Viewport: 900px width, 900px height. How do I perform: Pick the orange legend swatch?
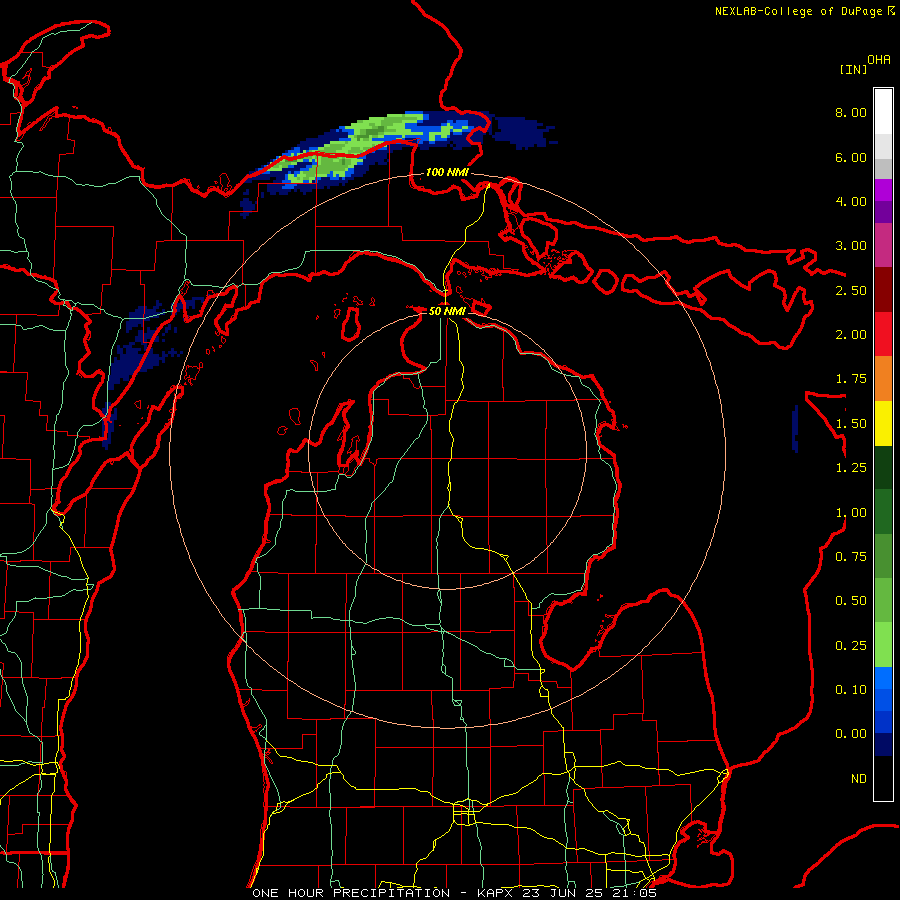(883, 379)
